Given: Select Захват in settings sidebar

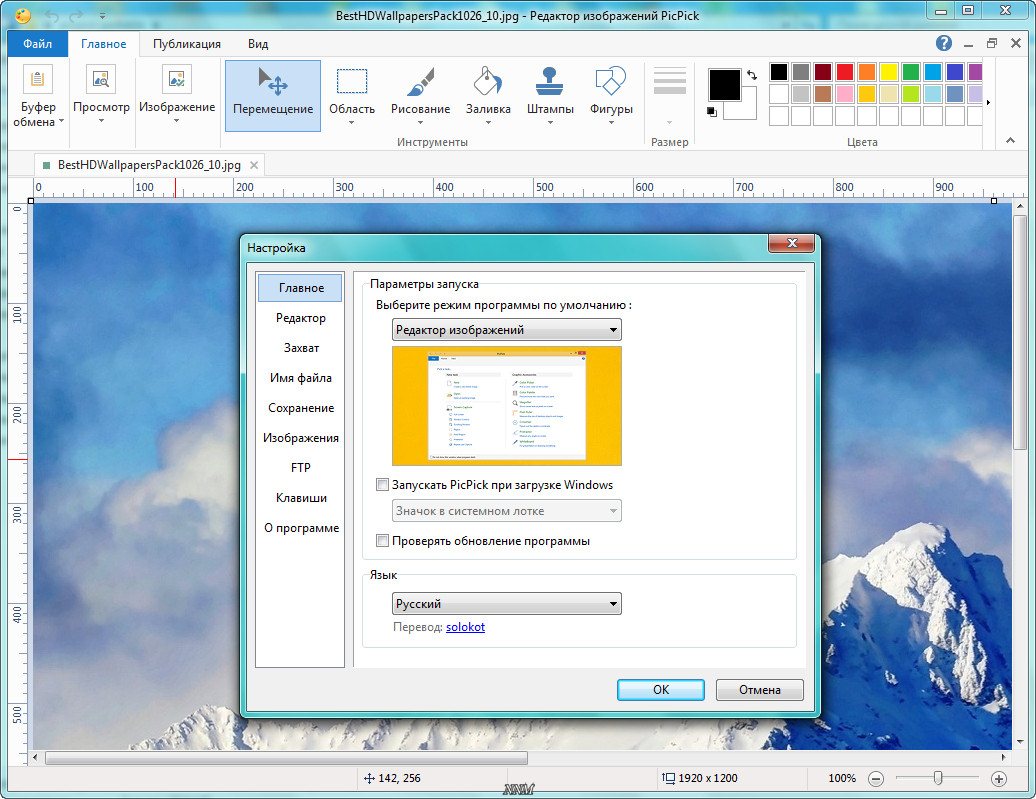Looking at the screenshot, I should pyautogui.click(x=301, y=348).
